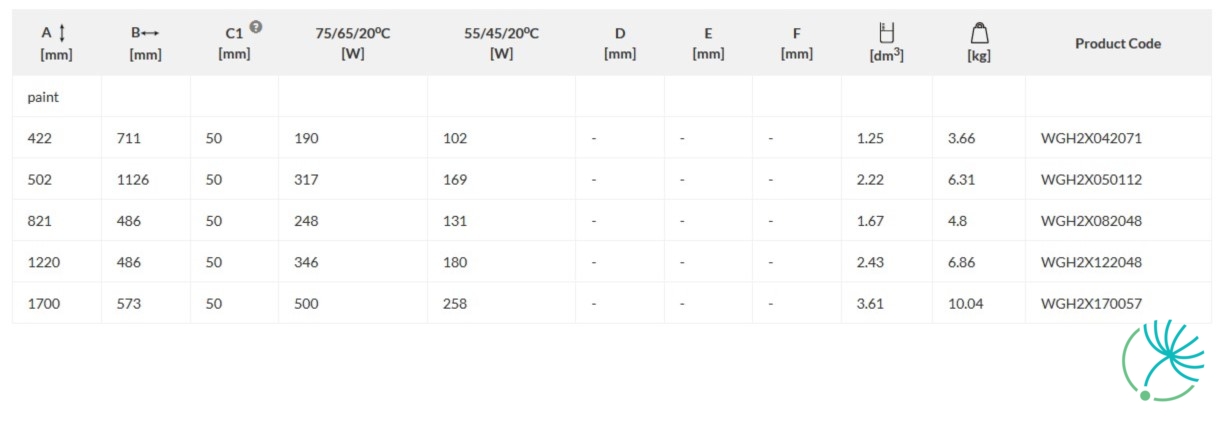Screen dimensions: 1227x425
Task: Click the 1700 height cell
Action: (43, 303)
